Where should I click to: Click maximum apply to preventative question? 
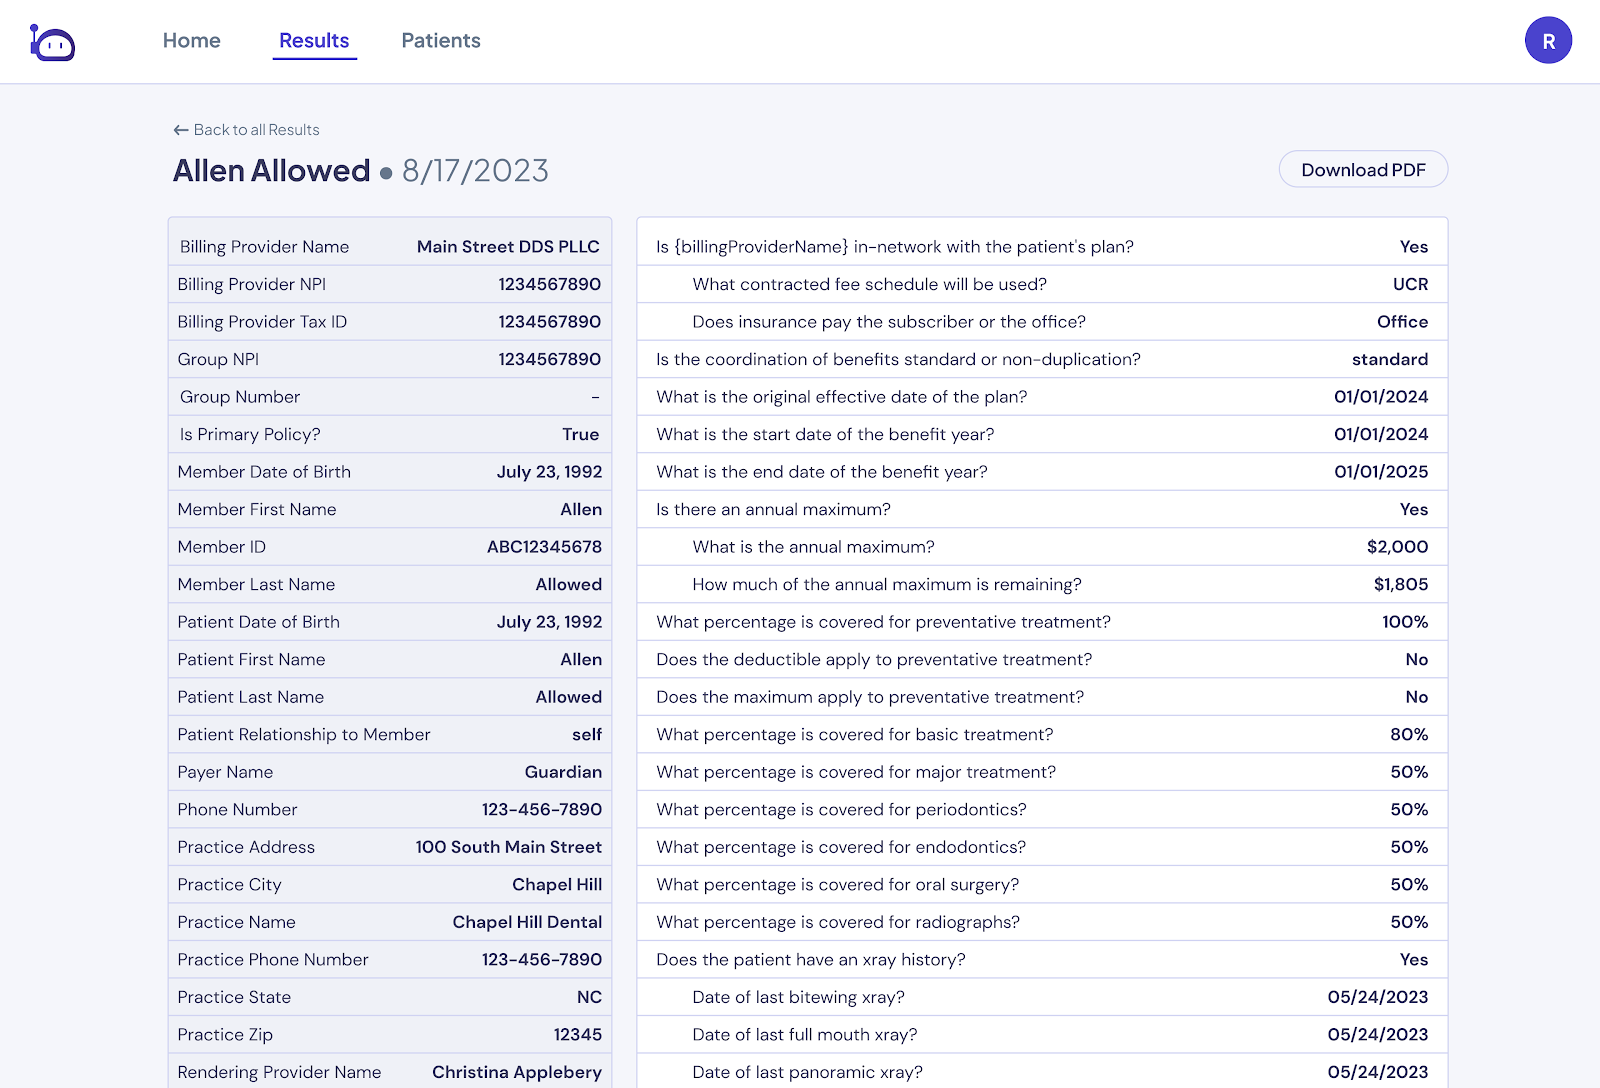(870, 697)
